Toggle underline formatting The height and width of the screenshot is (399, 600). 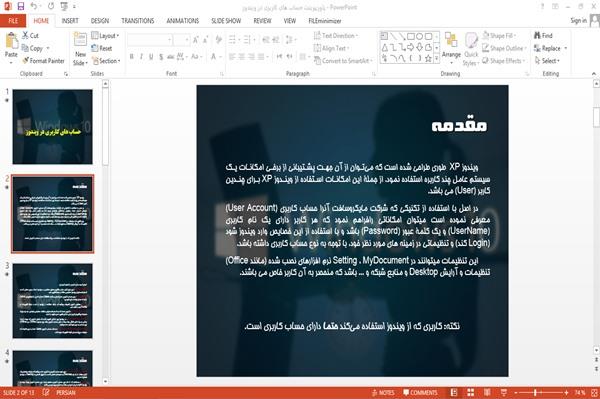(x=151, y=57)
